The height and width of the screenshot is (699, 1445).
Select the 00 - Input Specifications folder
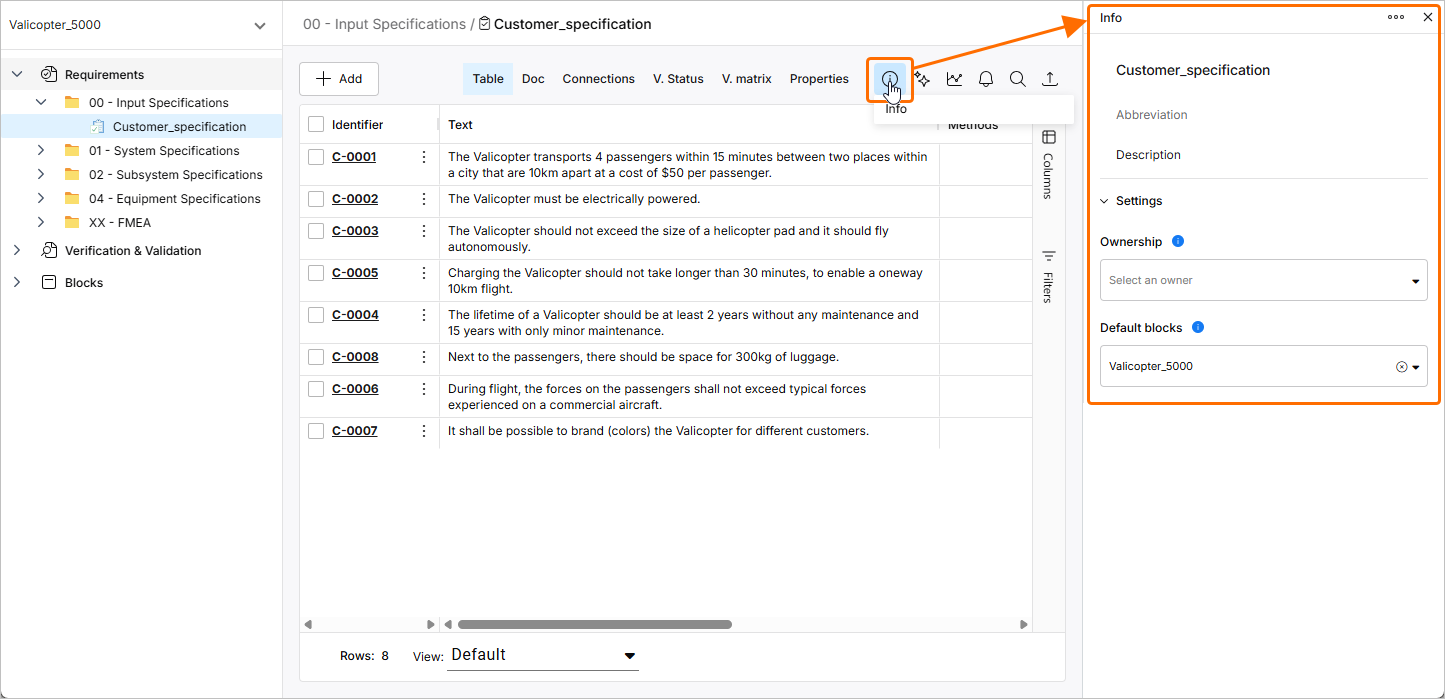[x=159, y=102]
